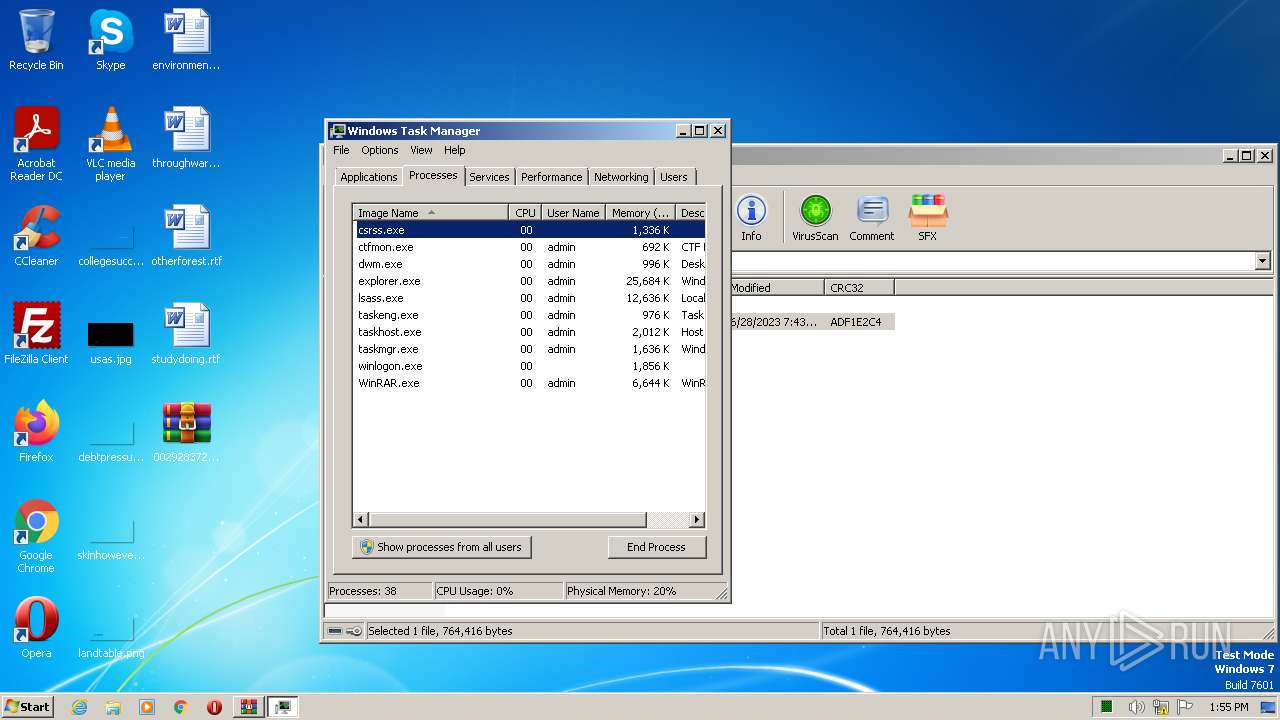Click the volume speaker tray icon

(x=1137, y=707)
